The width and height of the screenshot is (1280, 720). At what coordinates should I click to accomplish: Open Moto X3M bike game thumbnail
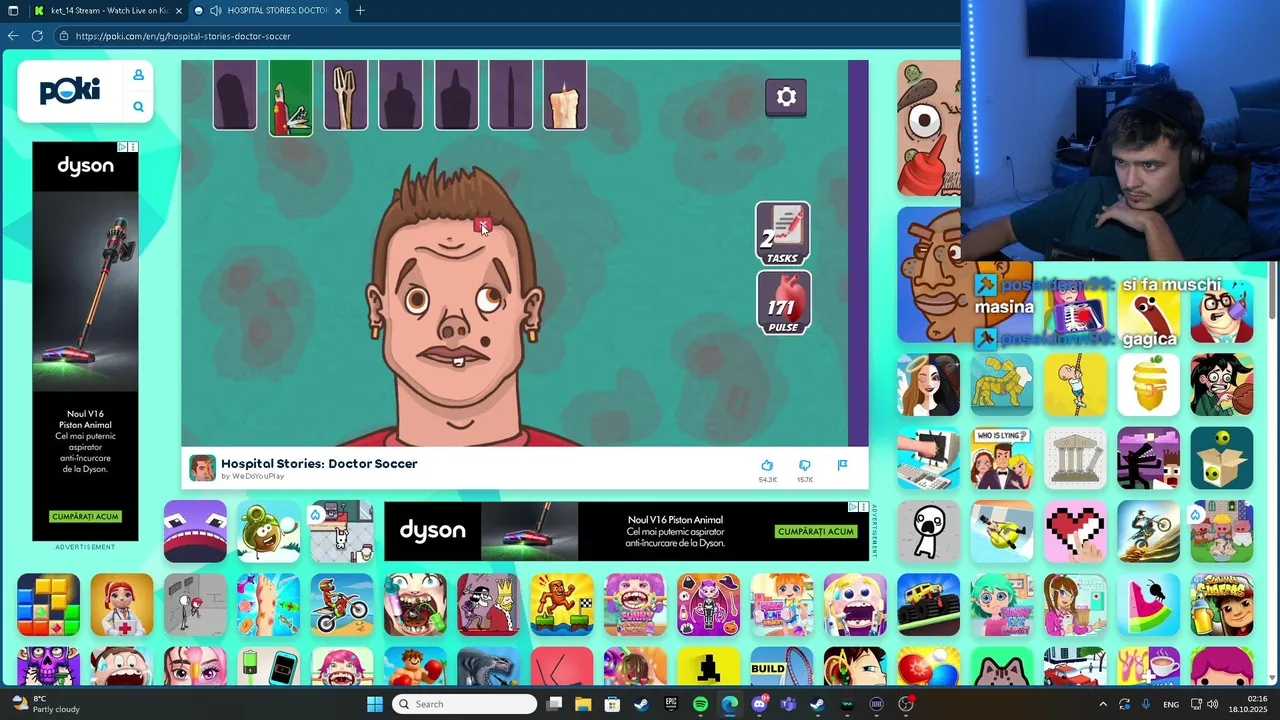pyautogui.click(x=342, y=605)
